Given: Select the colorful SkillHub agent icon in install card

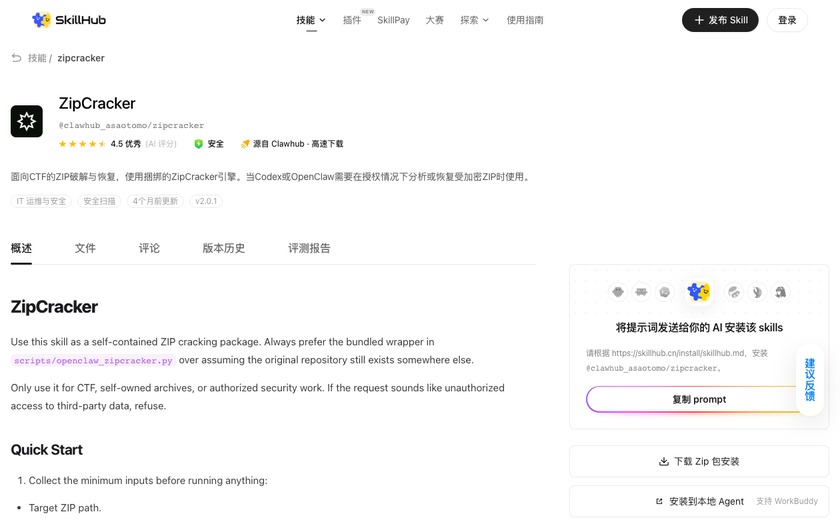Looking at the screenshot, I should (x=699, y=292).
